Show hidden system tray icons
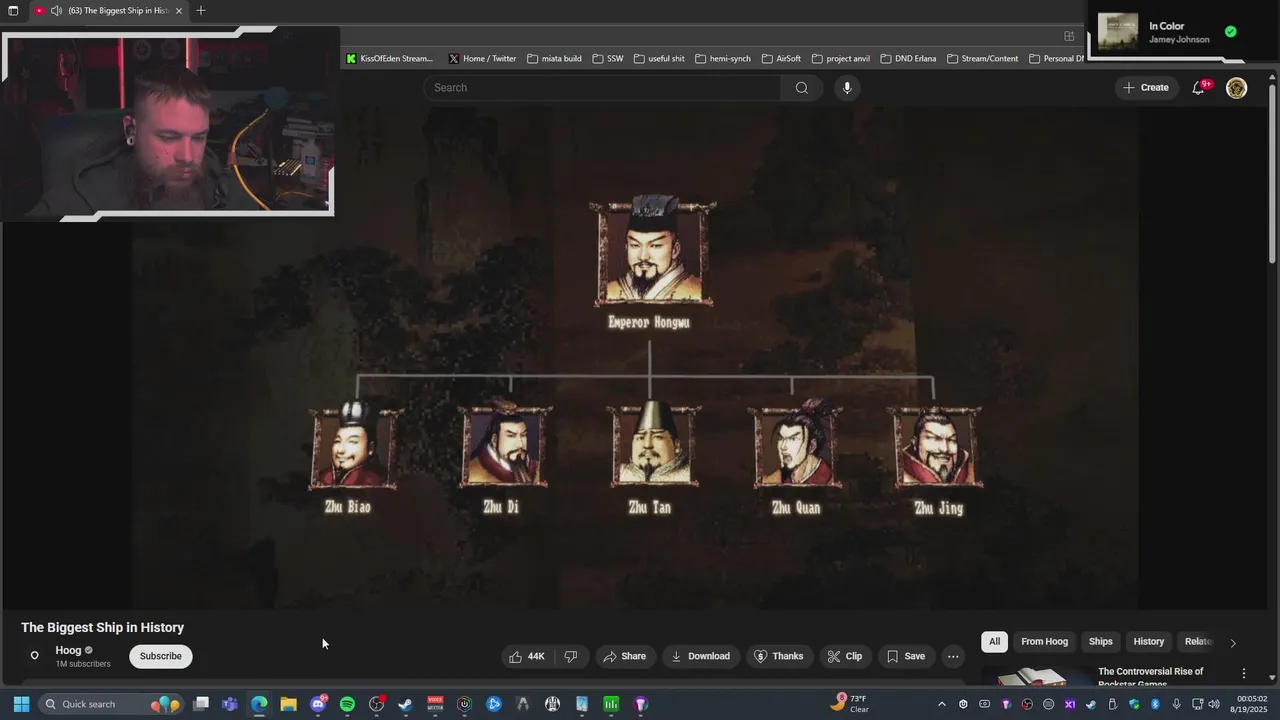This screenshot has height=720, width=1280. (x=941, y=704)
